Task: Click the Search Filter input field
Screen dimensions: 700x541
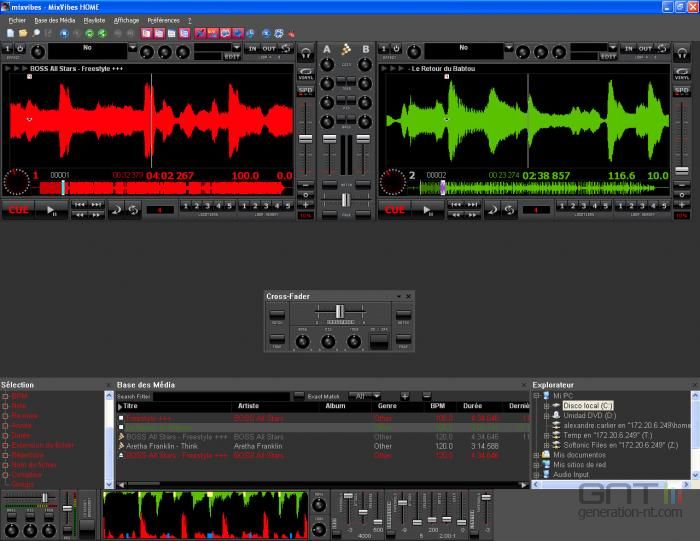Action: [x=221, y=396]
